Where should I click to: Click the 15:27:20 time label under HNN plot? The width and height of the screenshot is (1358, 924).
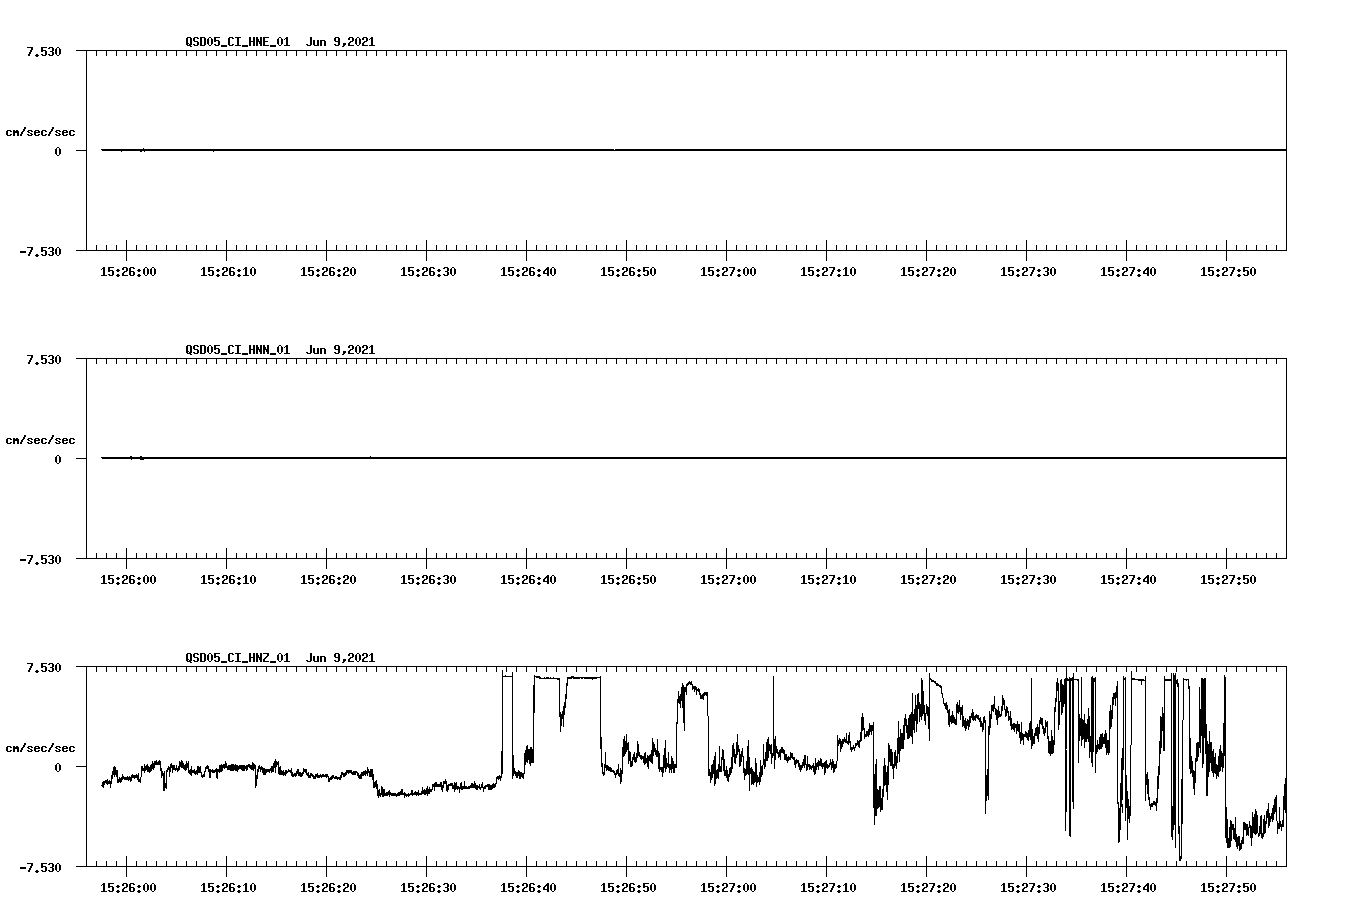(928, 579)
